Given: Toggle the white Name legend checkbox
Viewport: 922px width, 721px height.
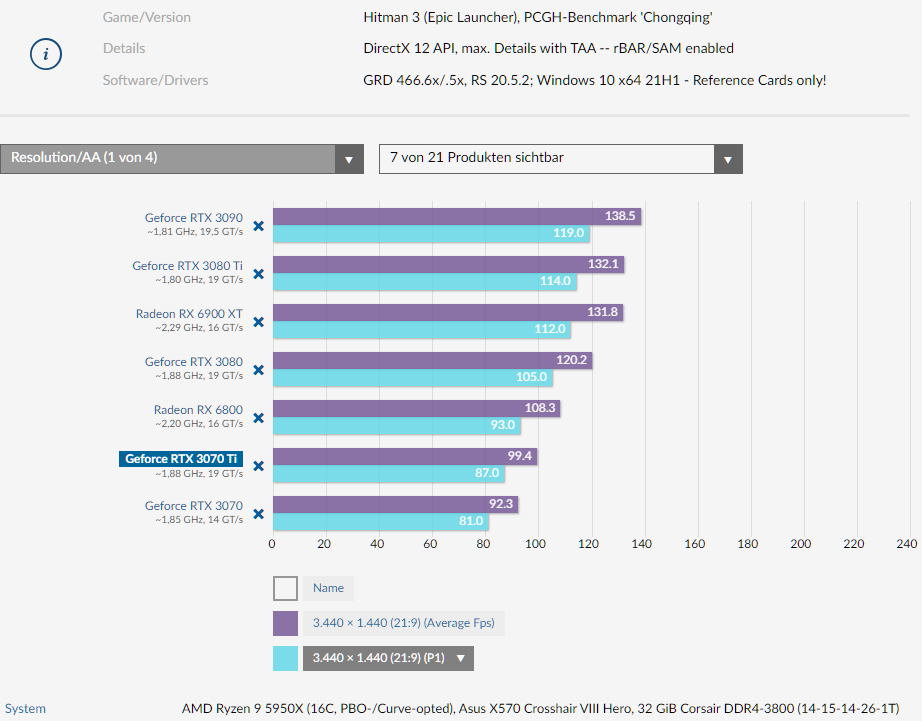Looking at the screenshot, I should point(285,588).
